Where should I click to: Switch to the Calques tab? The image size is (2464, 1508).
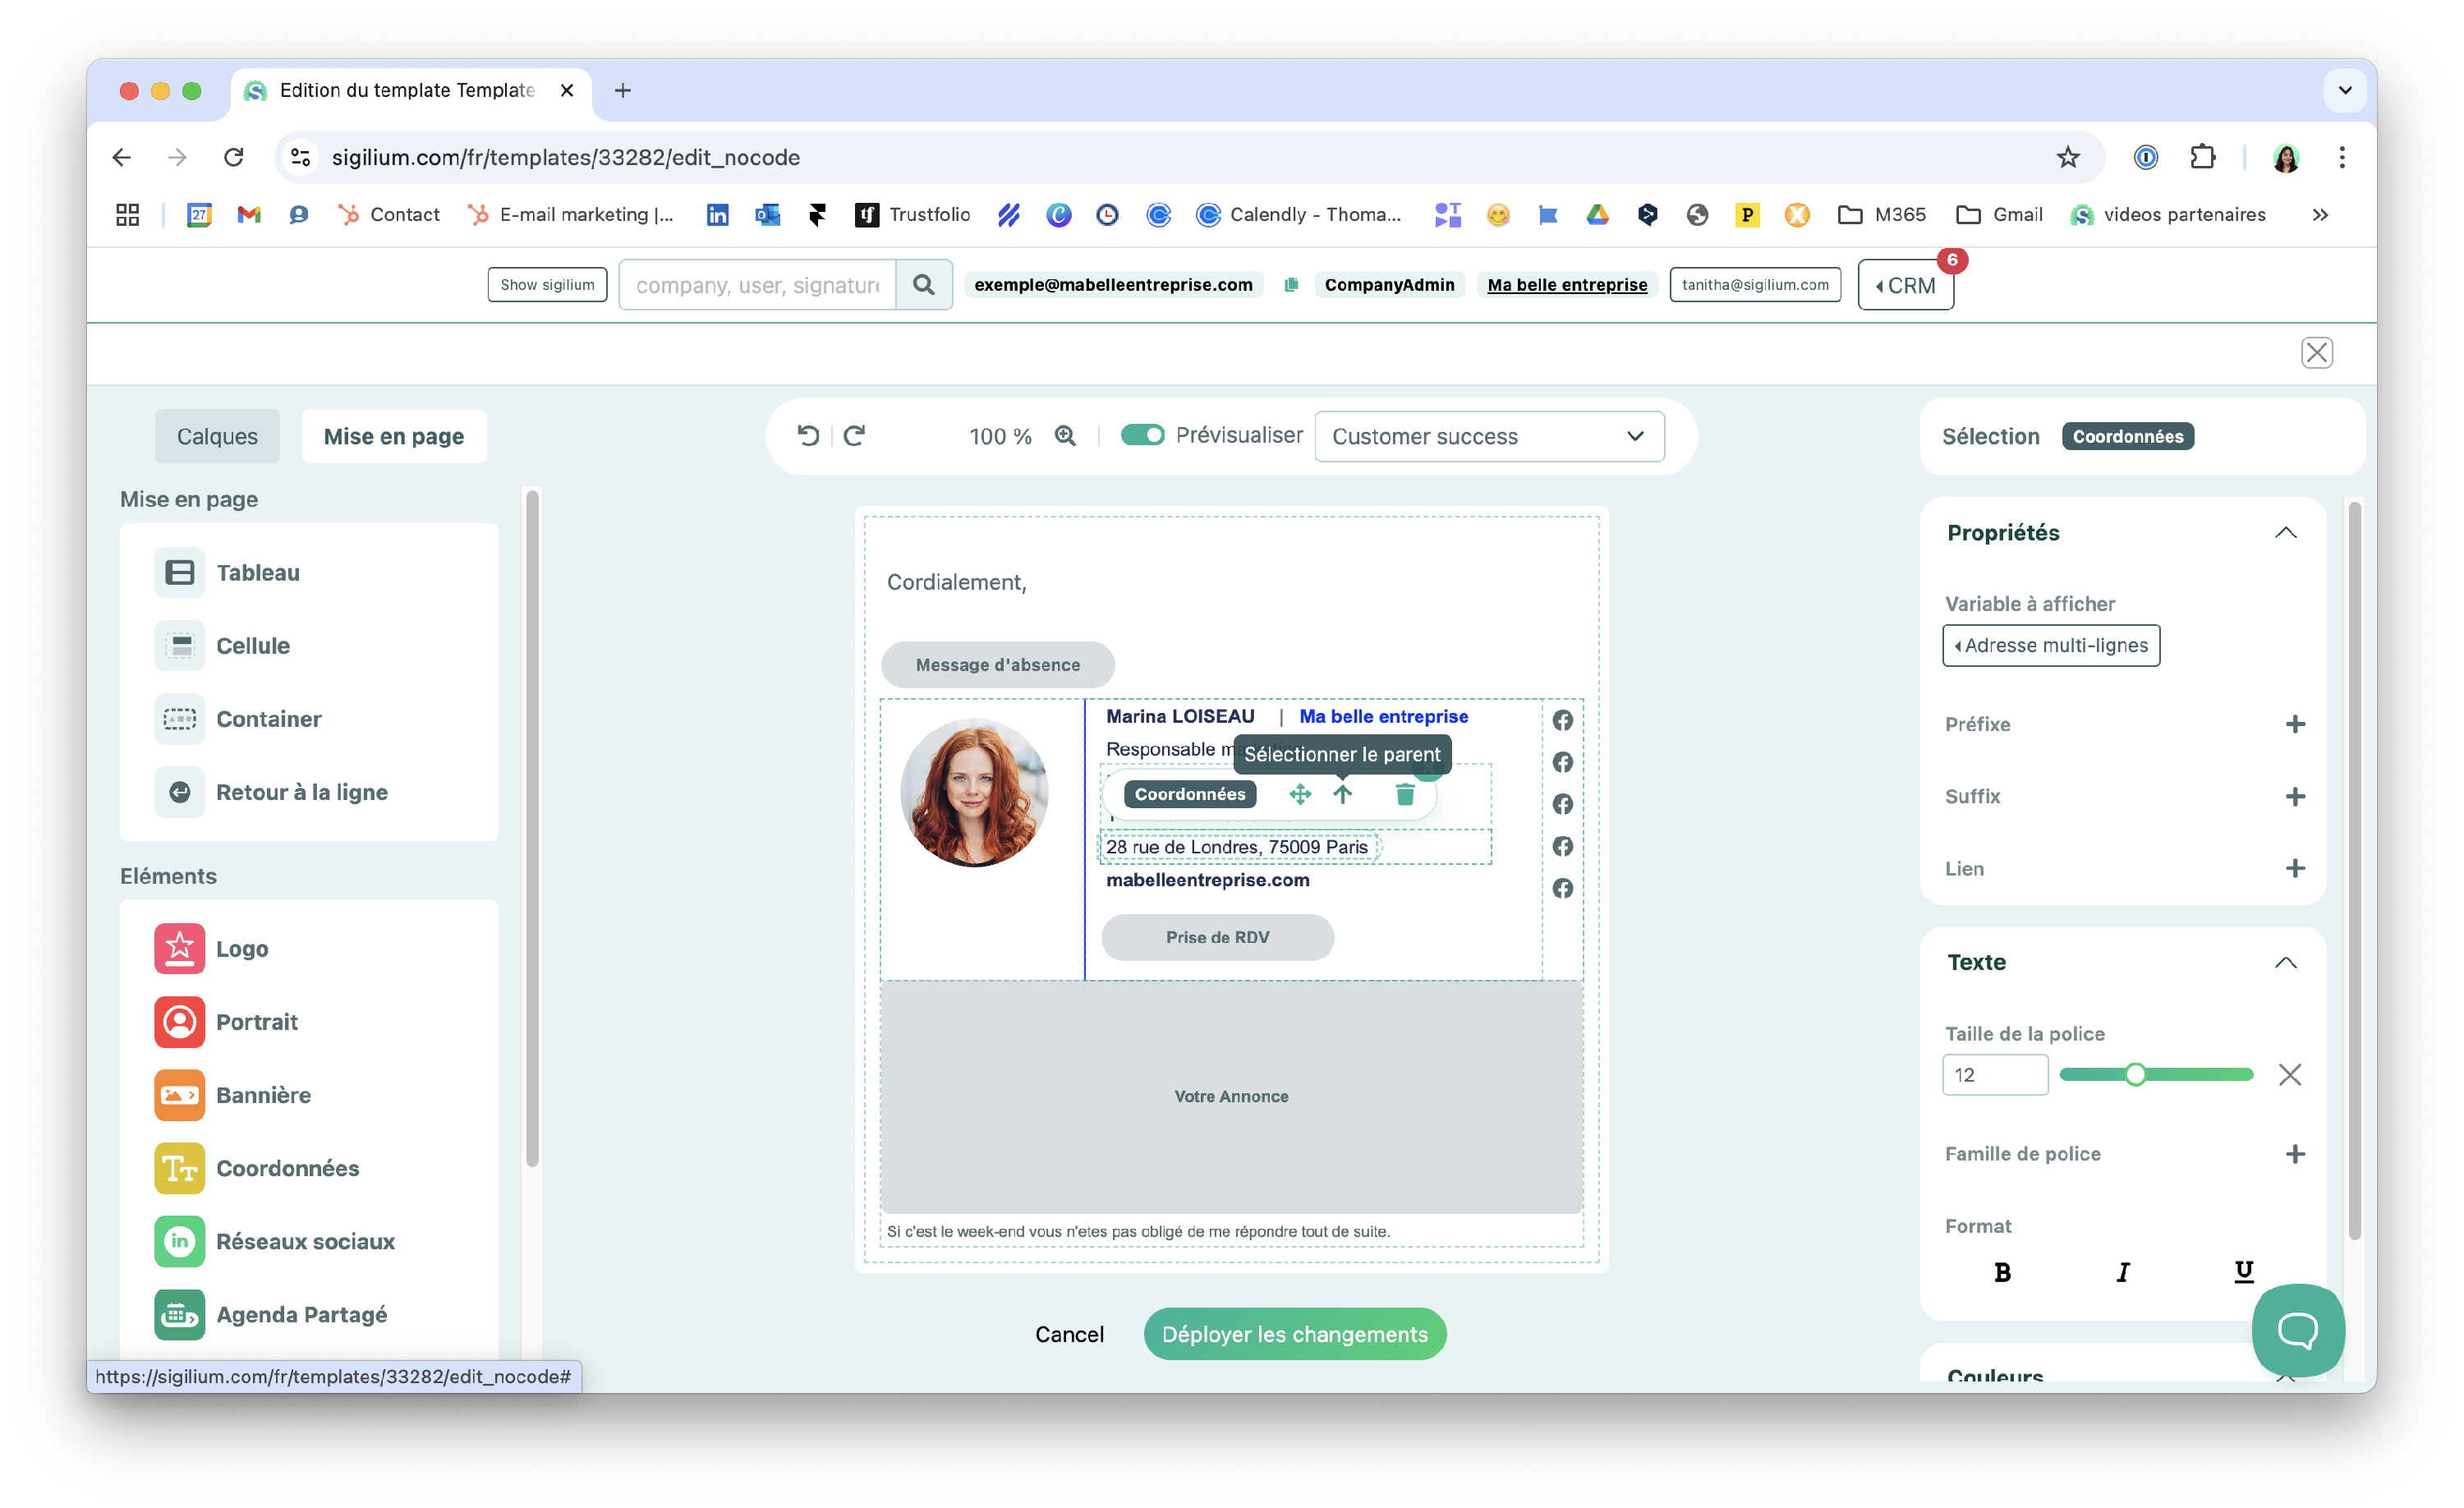tap(217, 437)
